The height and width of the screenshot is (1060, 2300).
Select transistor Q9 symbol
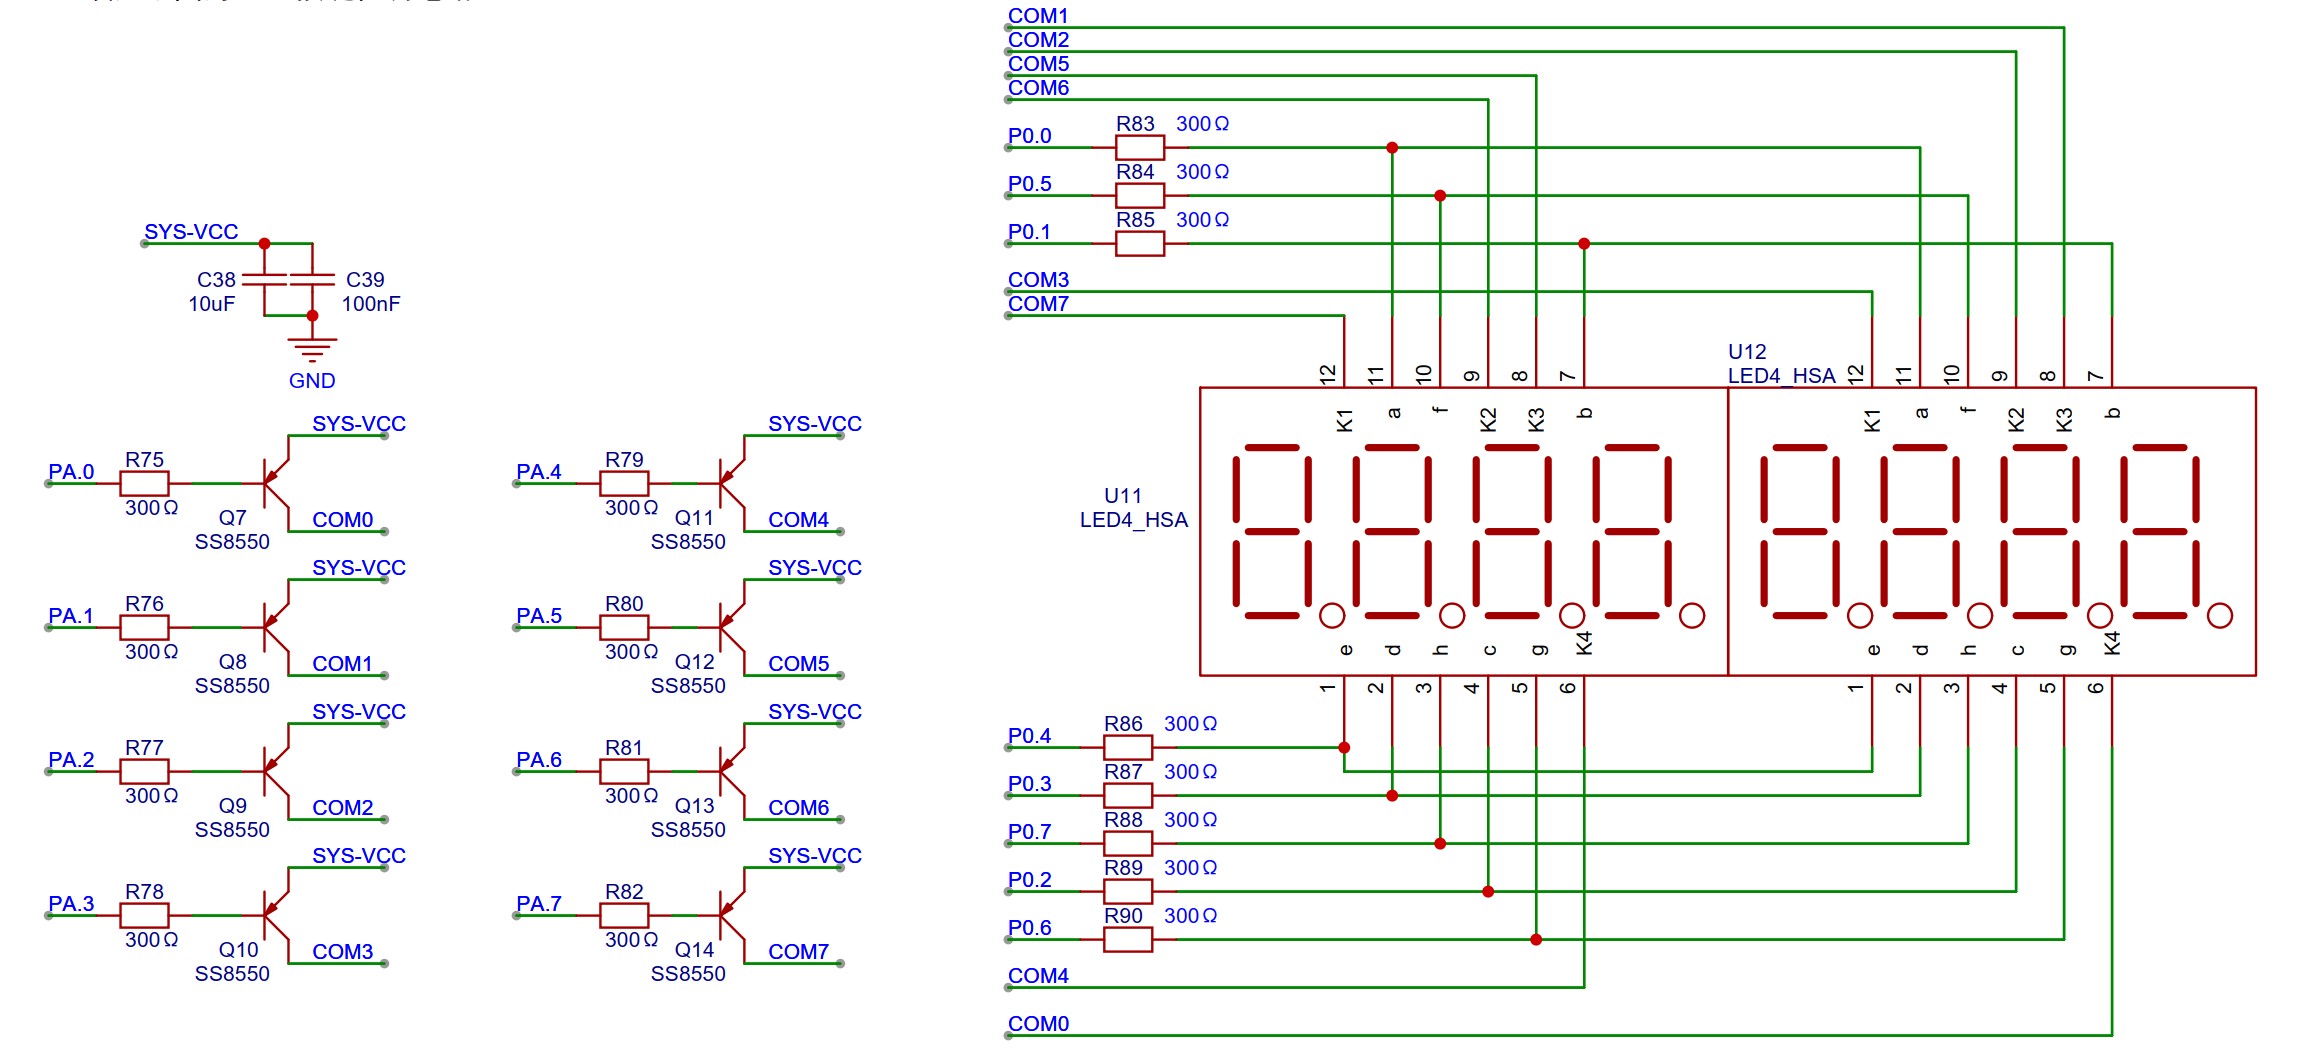pos(276,771)
